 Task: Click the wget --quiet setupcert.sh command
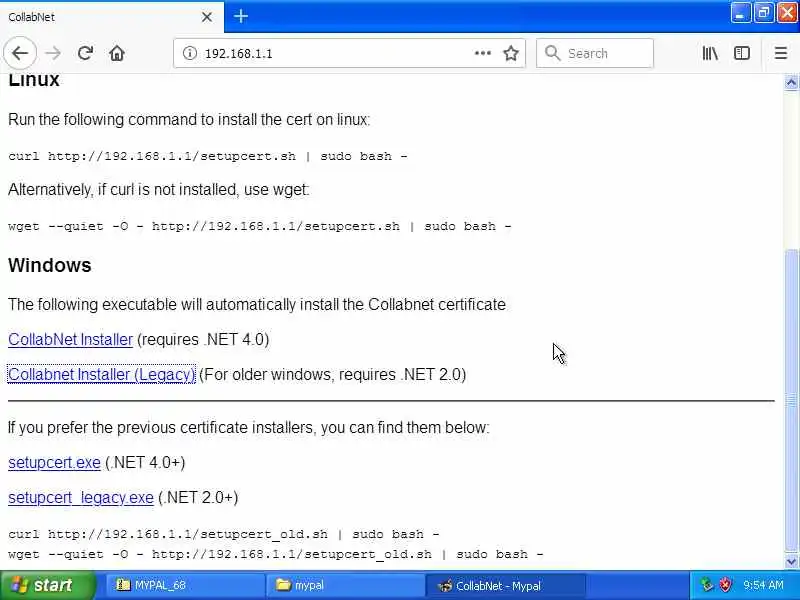point(260,226)
